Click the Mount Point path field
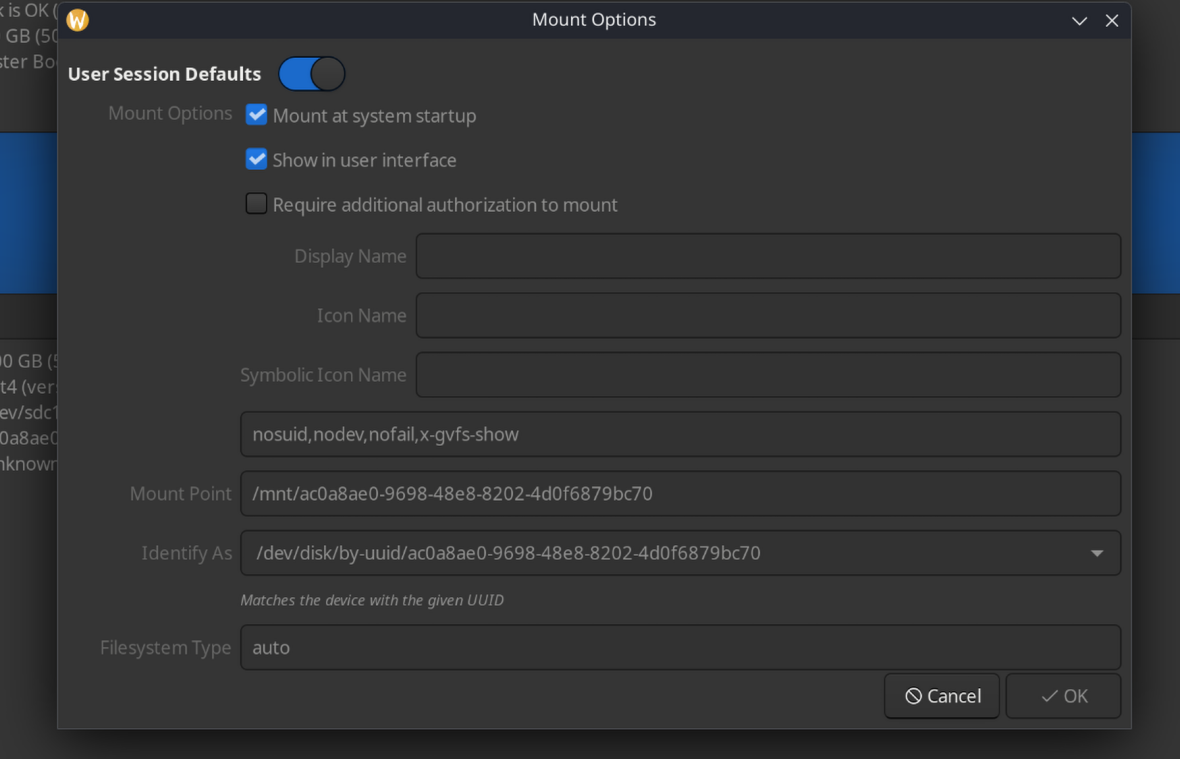Screen dimensions: 1180x759 coord(680,494)
